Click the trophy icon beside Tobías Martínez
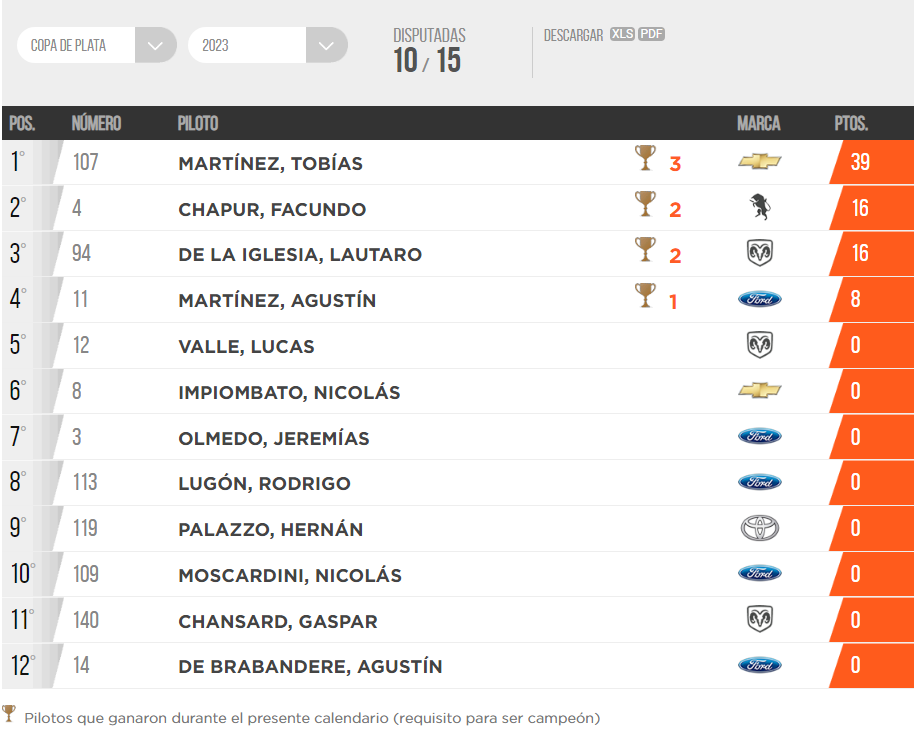This screenshot has height=751, width=914. (645, 158)
